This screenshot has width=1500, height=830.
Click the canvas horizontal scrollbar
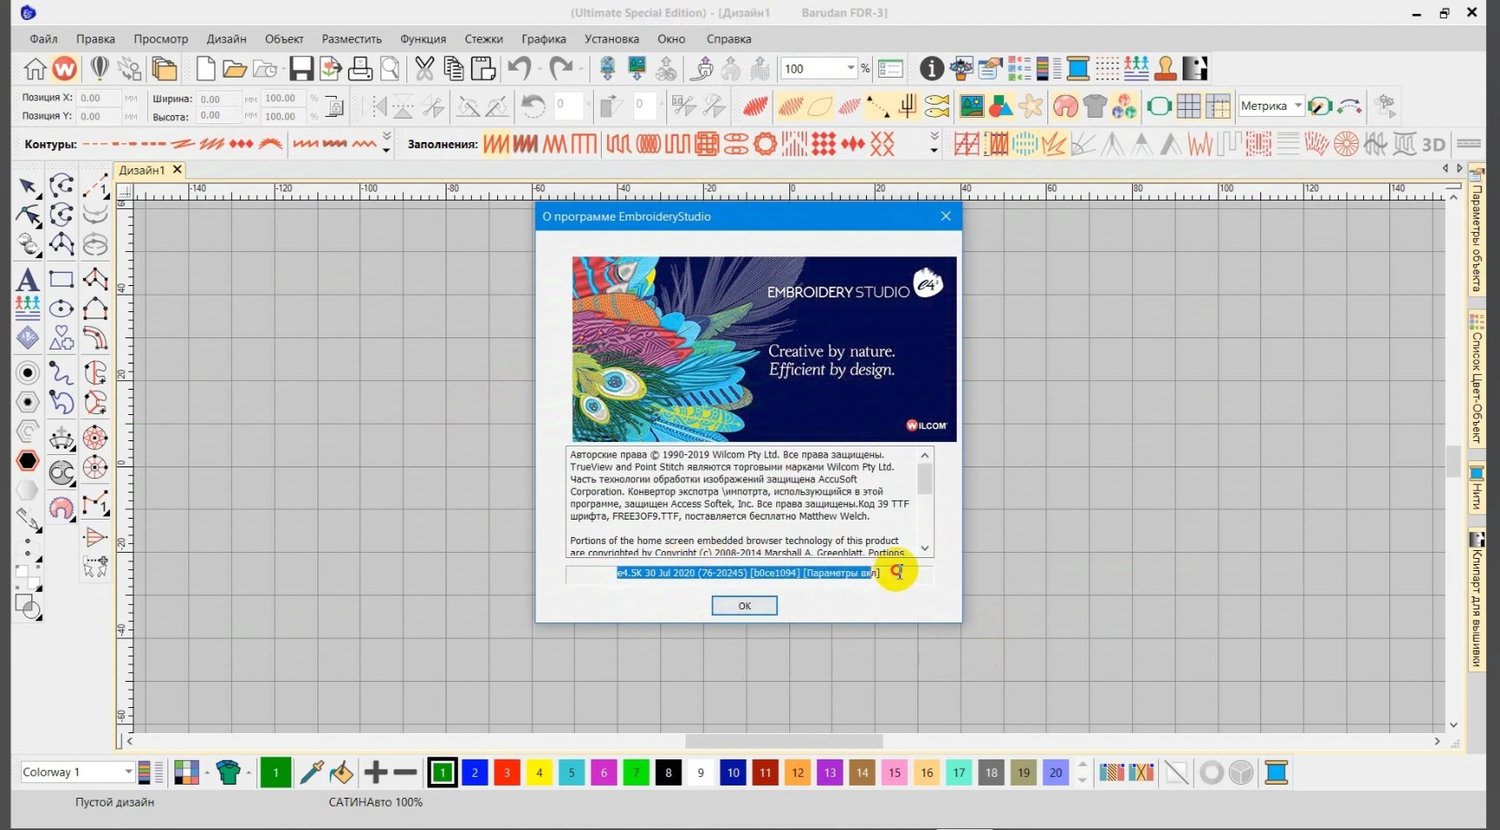783,741
